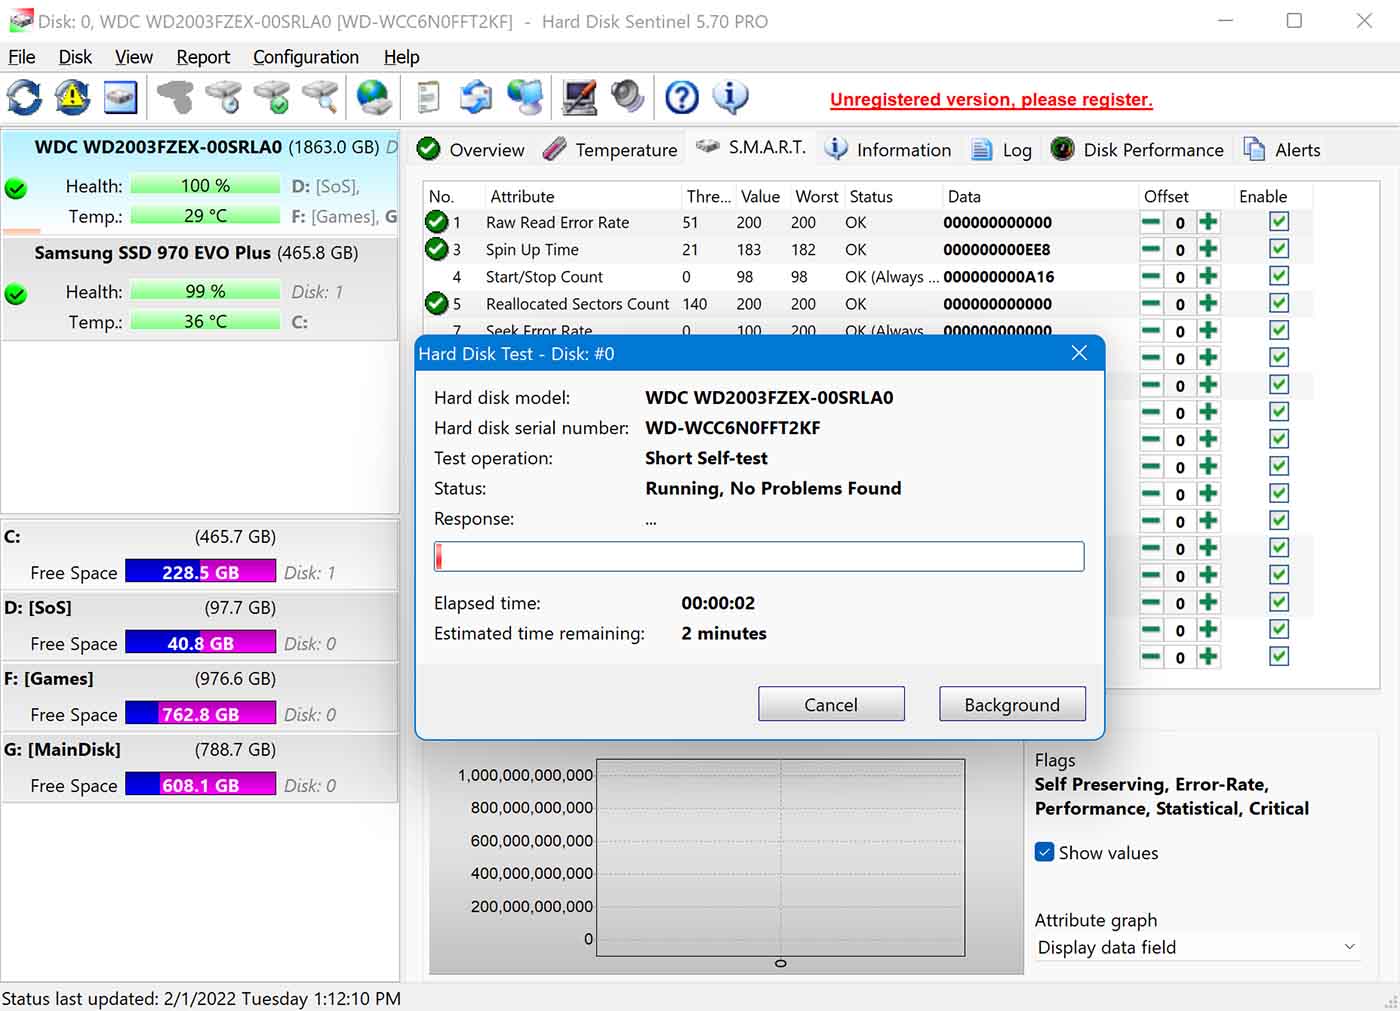Click the send email toolbar icon
The height and width of the screenshot is (1011, 1400).
(476, 97)
